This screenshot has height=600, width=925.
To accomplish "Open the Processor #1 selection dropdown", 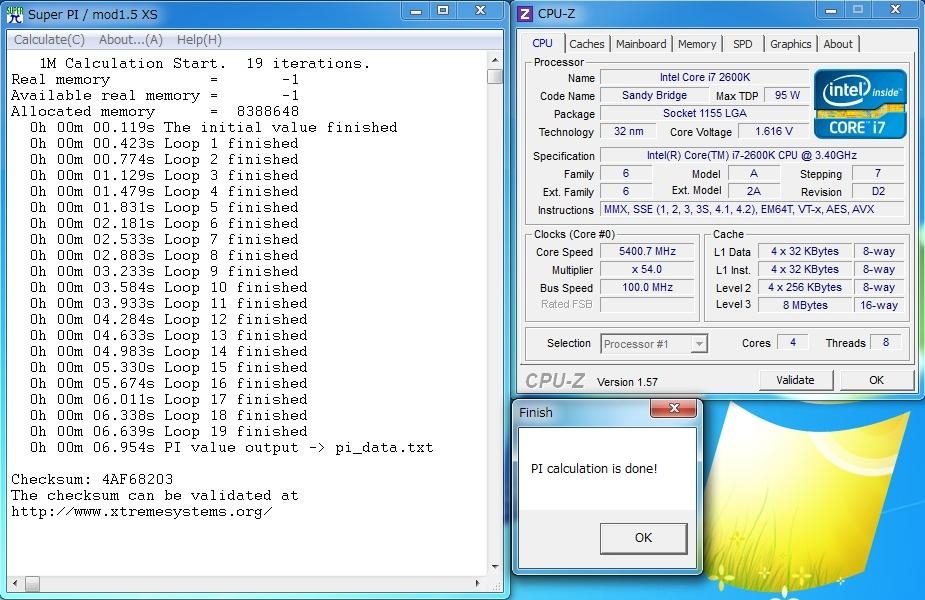I will click(x=654, y=343).
